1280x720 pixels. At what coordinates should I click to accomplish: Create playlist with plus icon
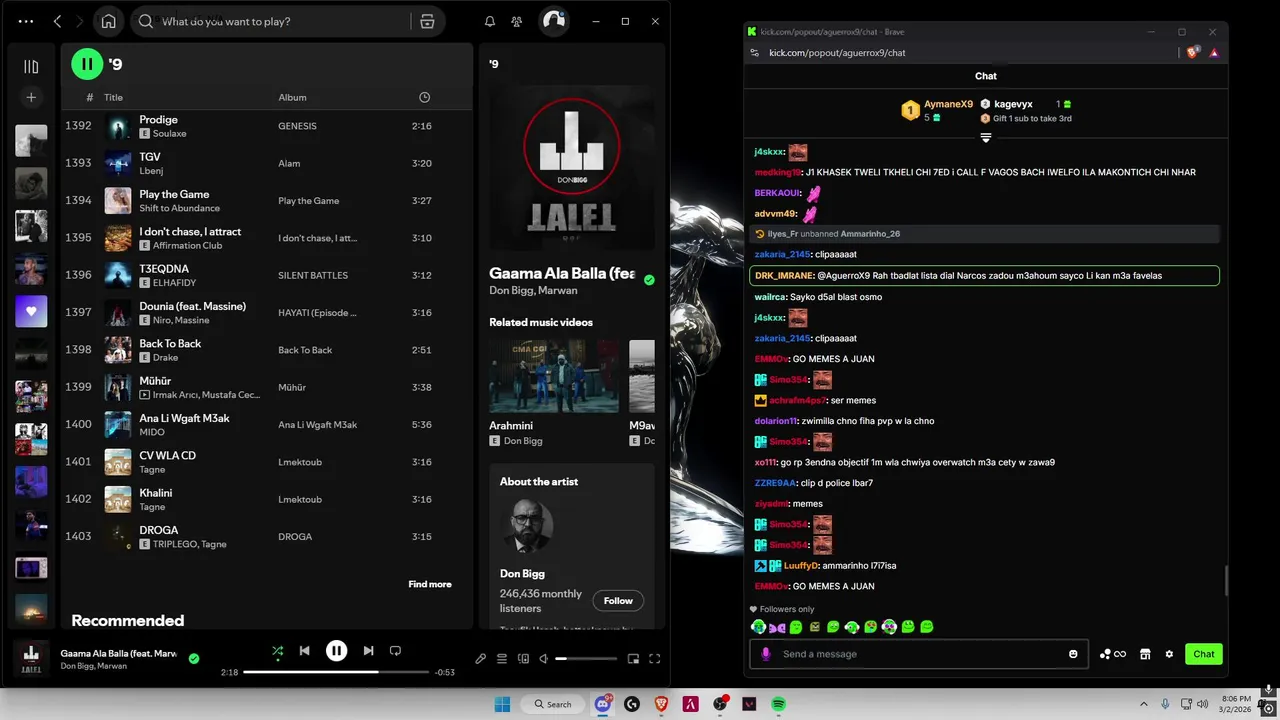31,97
